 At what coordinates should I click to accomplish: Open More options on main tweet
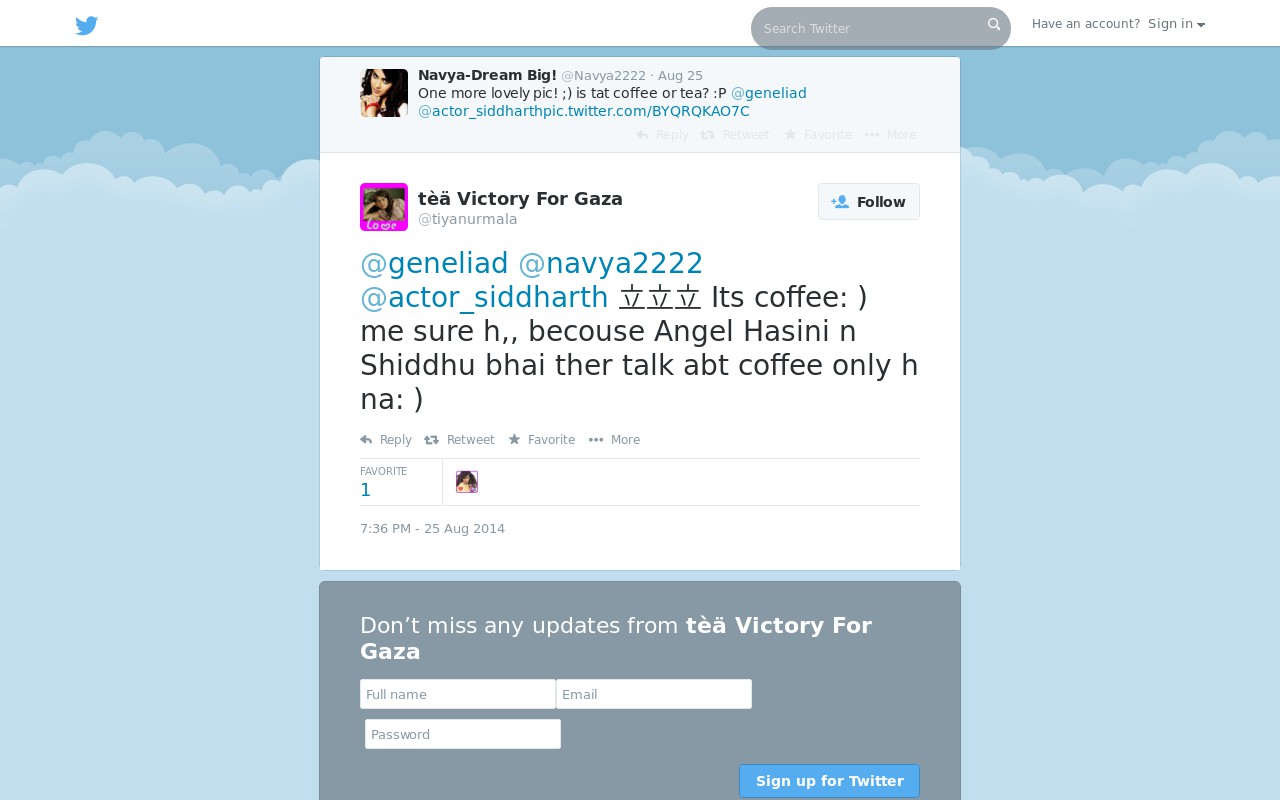[614, 440]
